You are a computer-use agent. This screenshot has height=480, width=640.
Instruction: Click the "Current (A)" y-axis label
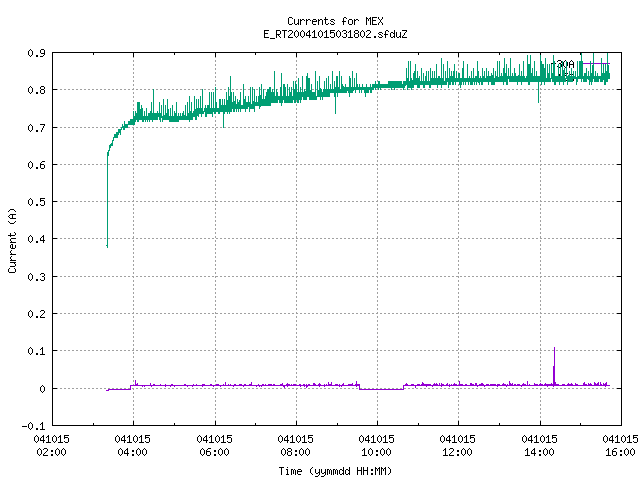pos(12,240)
